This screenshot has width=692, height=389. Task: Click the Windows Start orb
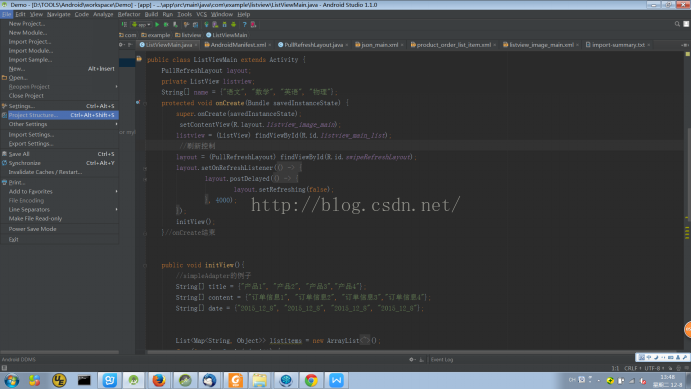(11, 380)
